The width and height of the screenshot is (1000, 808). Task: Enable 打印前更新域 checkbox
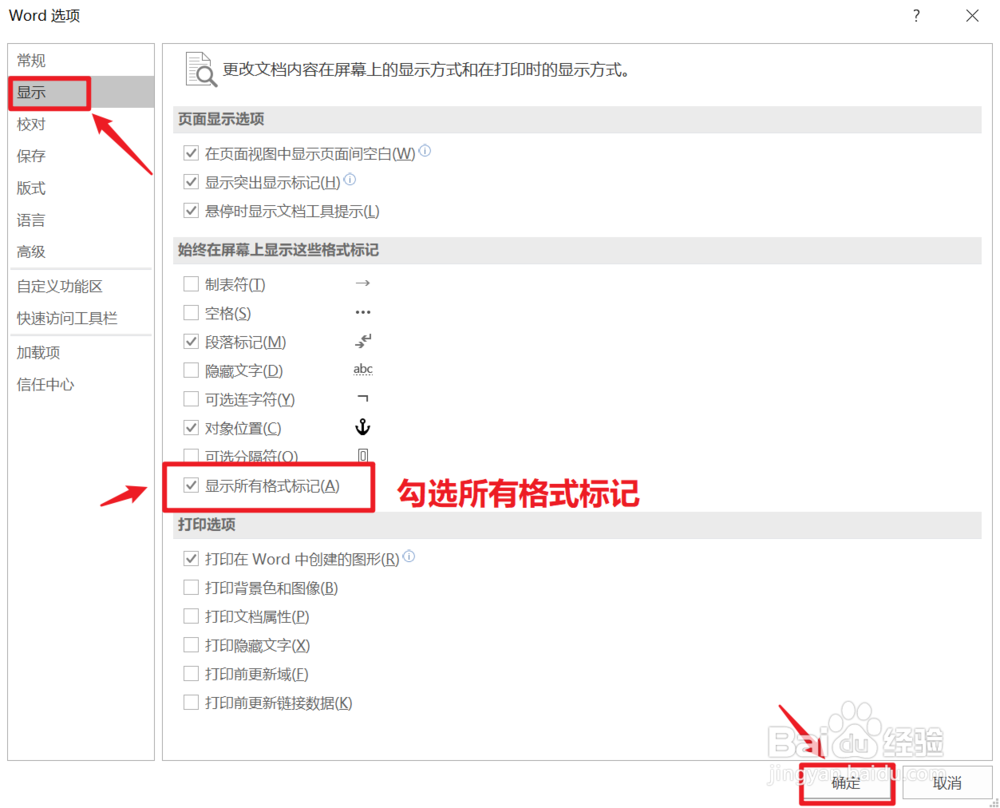[191, 673]
